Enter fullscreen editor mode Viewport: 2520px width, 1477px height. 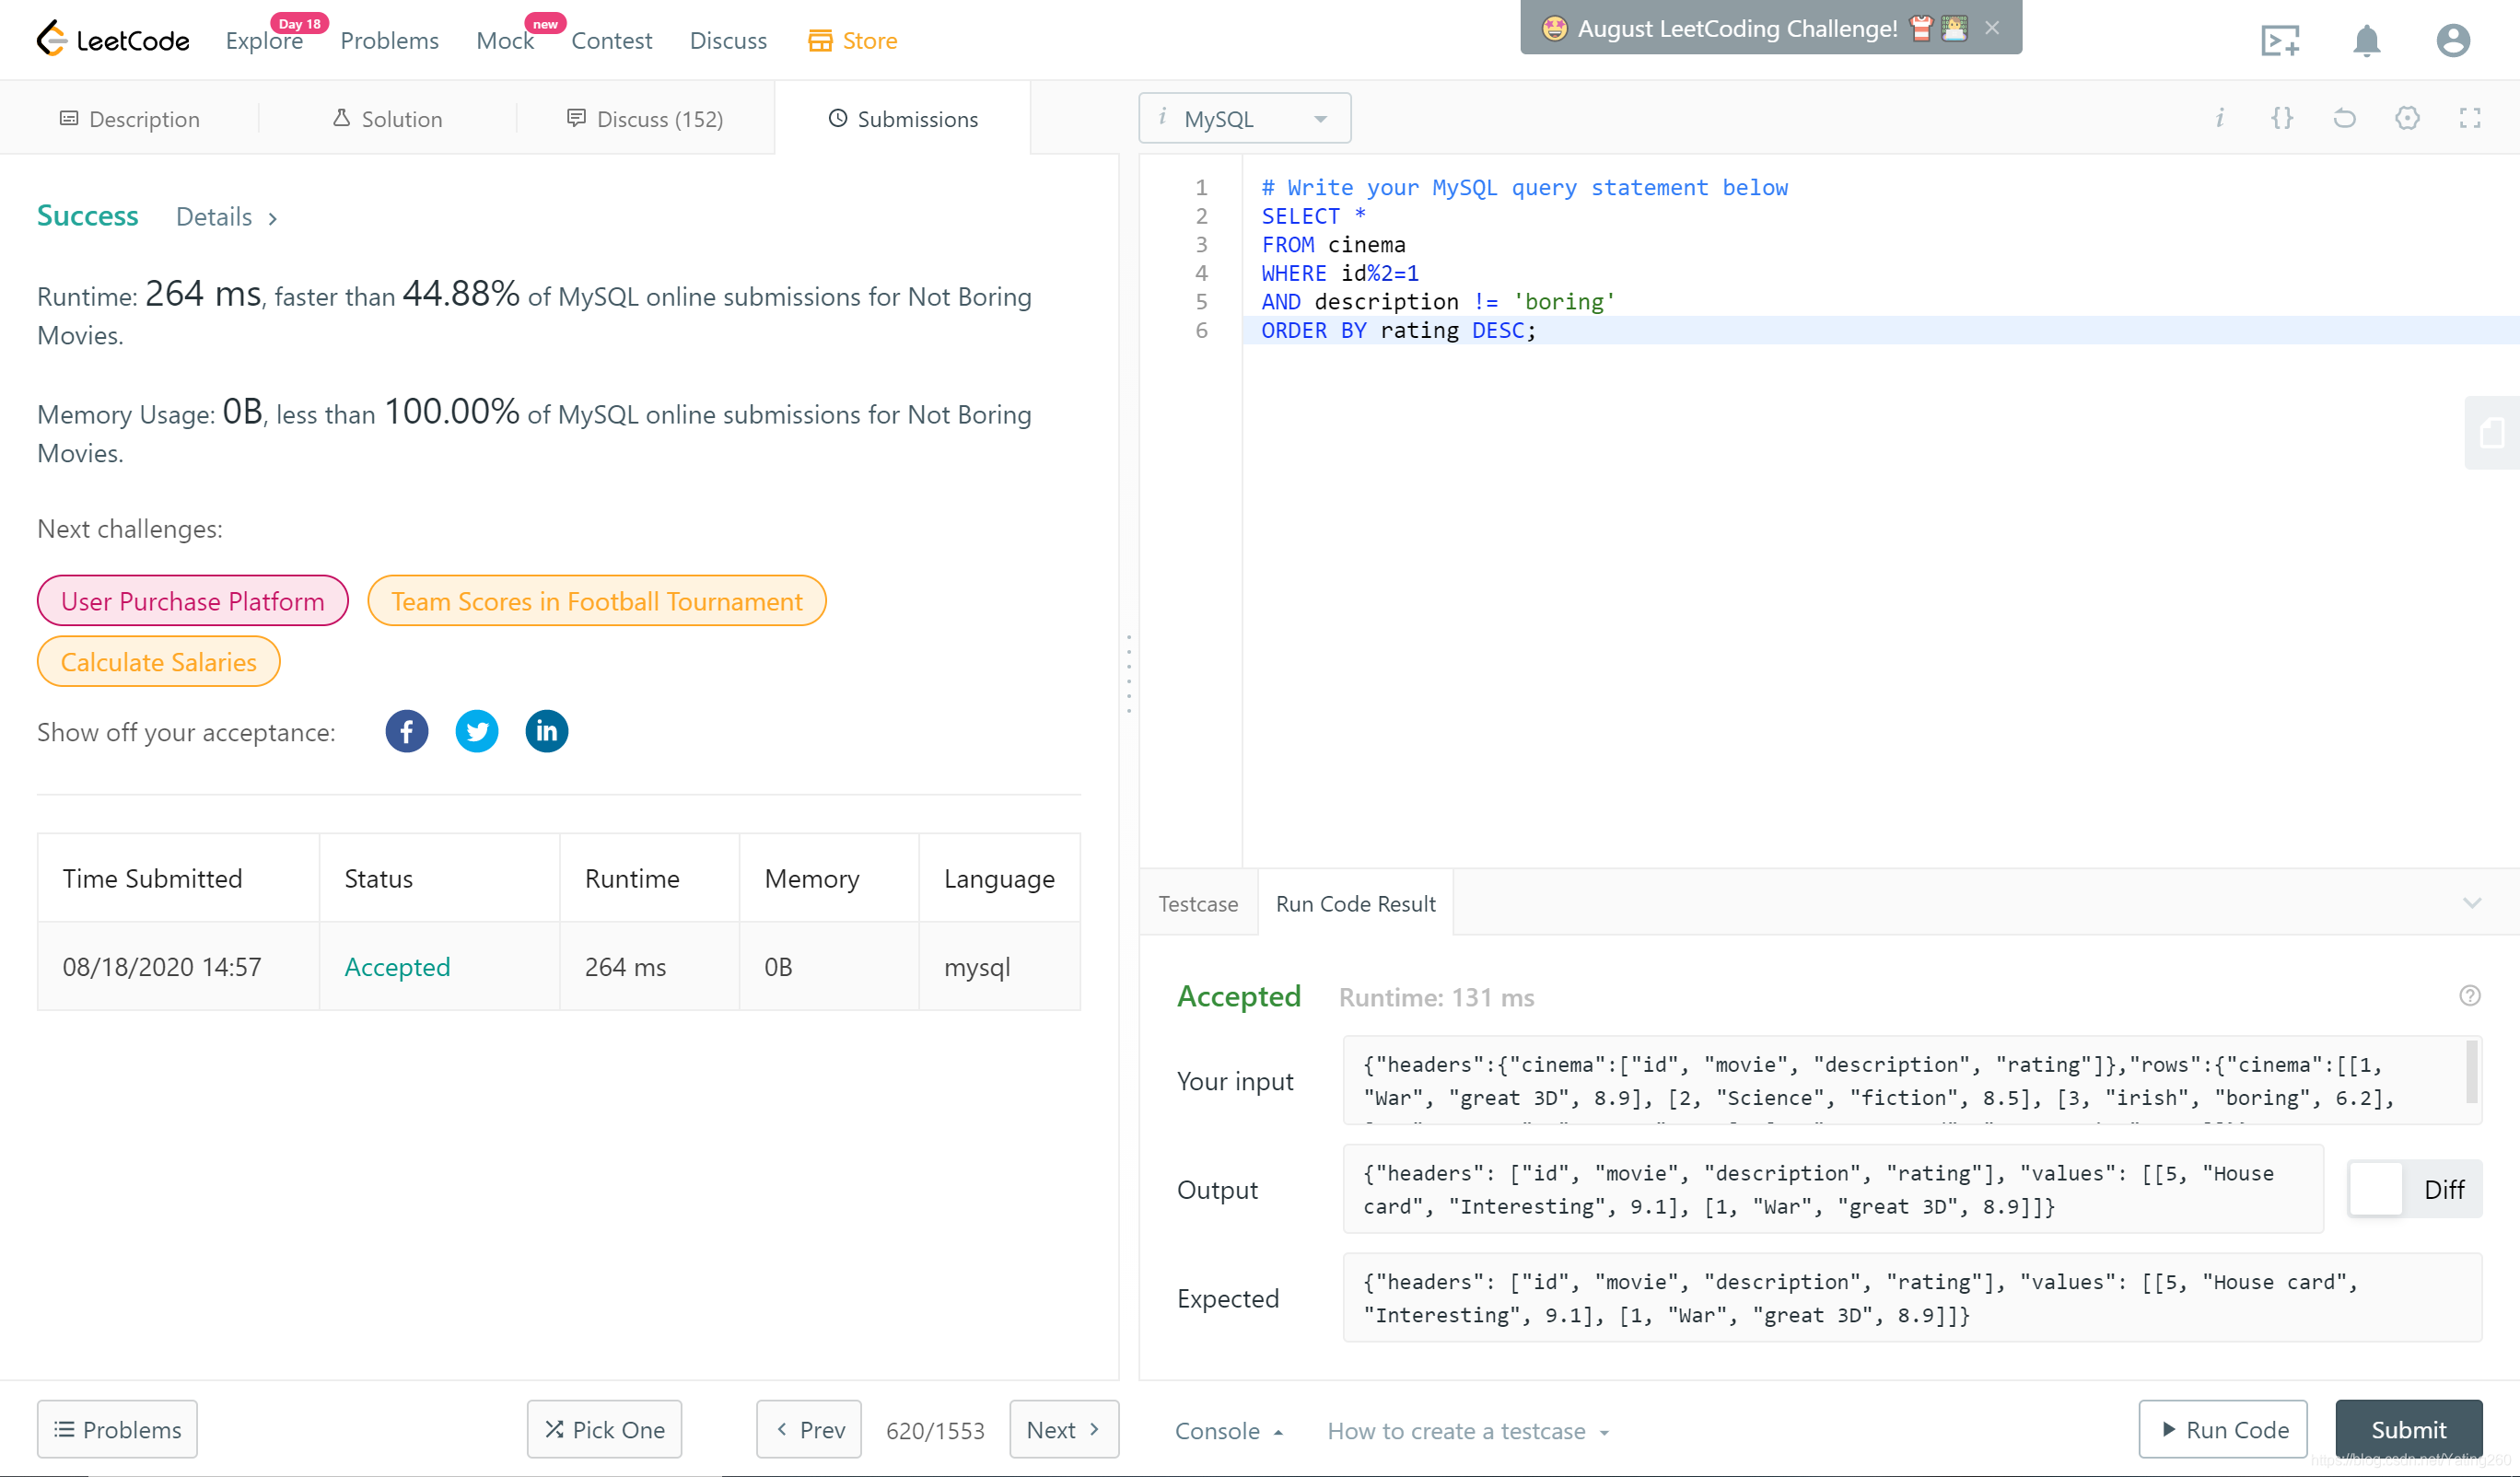[2469, 119]
